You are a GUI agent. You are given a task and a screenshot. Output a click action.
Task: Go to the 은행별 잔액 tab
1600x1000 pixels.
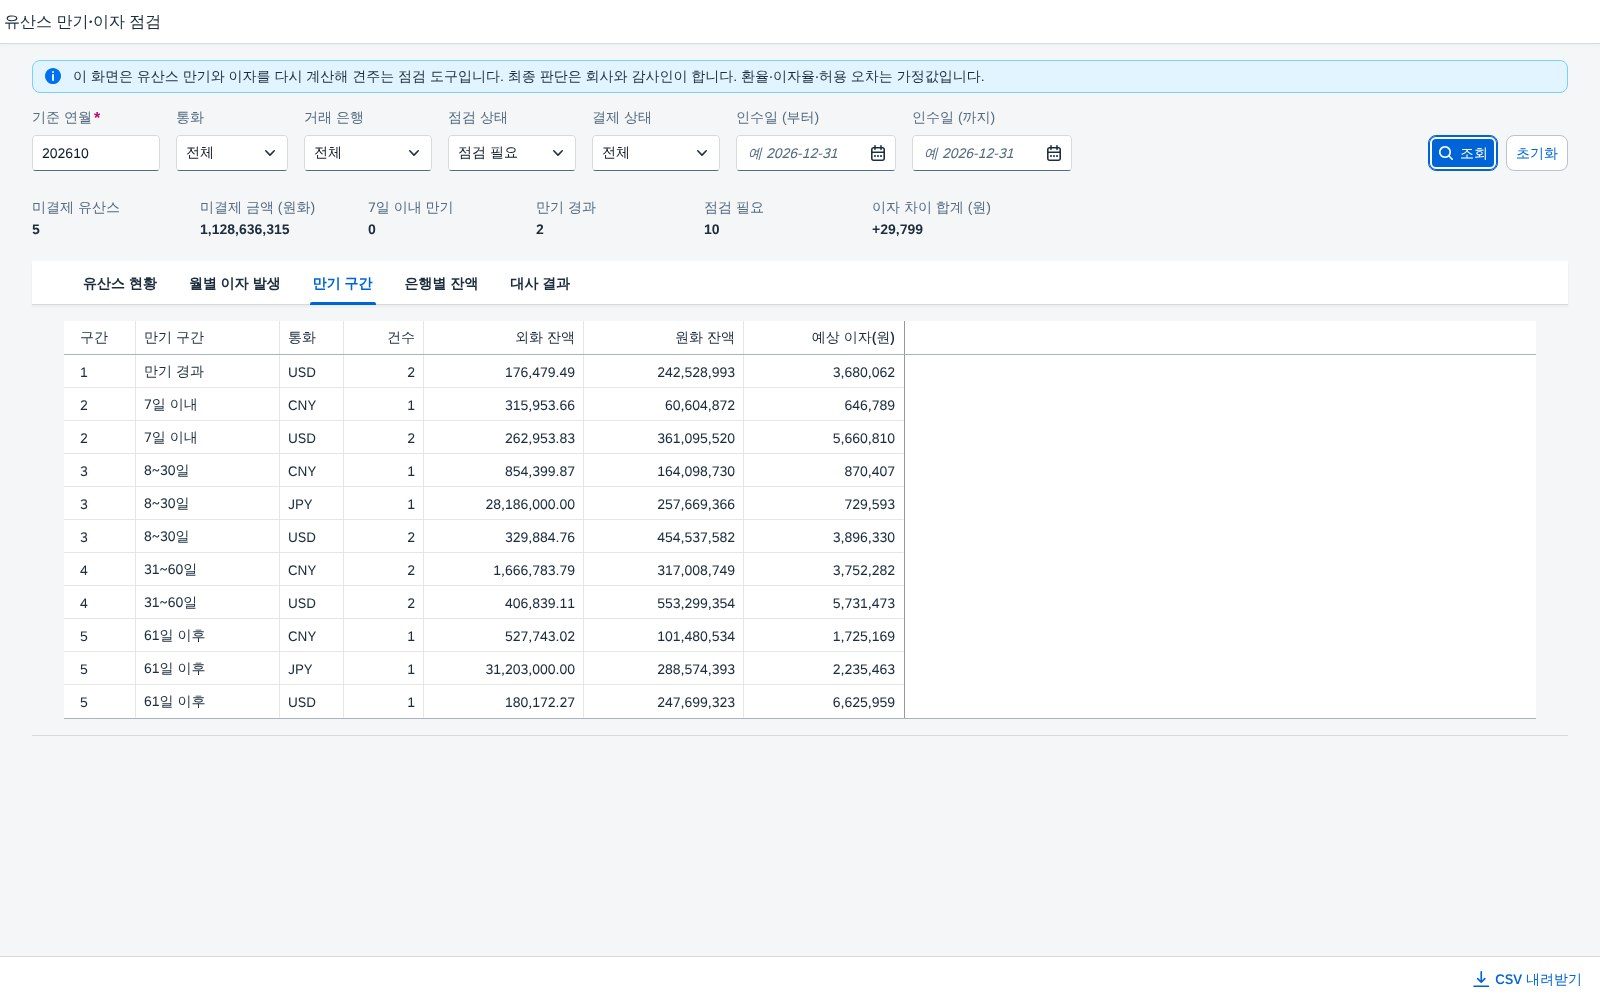click(x=441, y=284)
